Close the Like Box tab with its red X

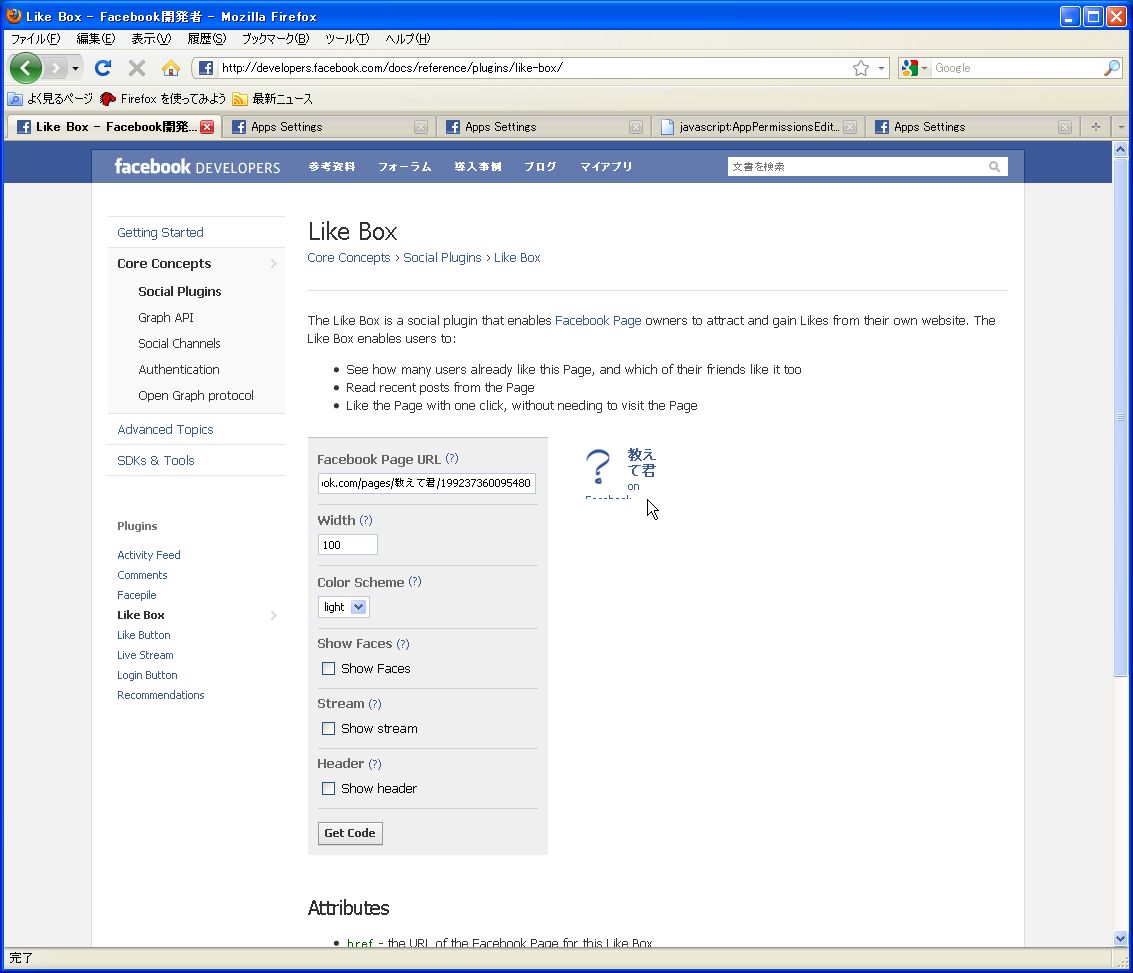[207, 127]
